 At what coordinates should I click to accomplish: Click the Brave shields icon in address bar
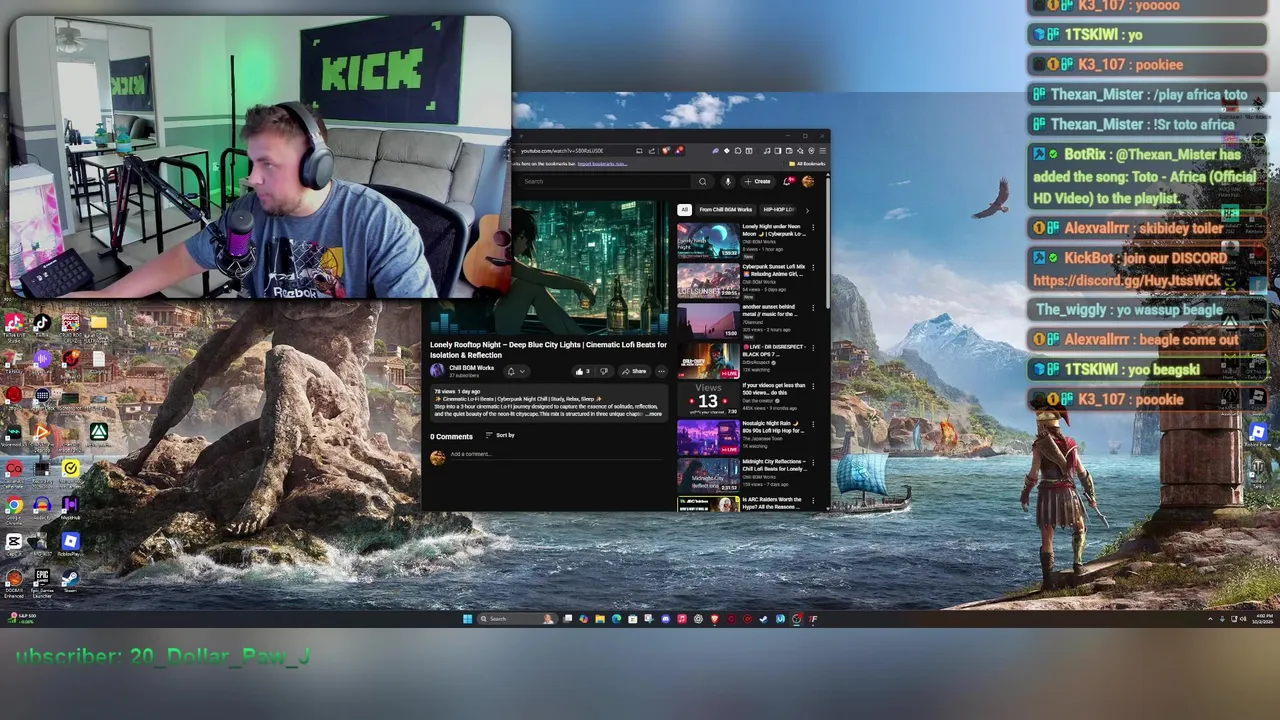pos(665,151)
